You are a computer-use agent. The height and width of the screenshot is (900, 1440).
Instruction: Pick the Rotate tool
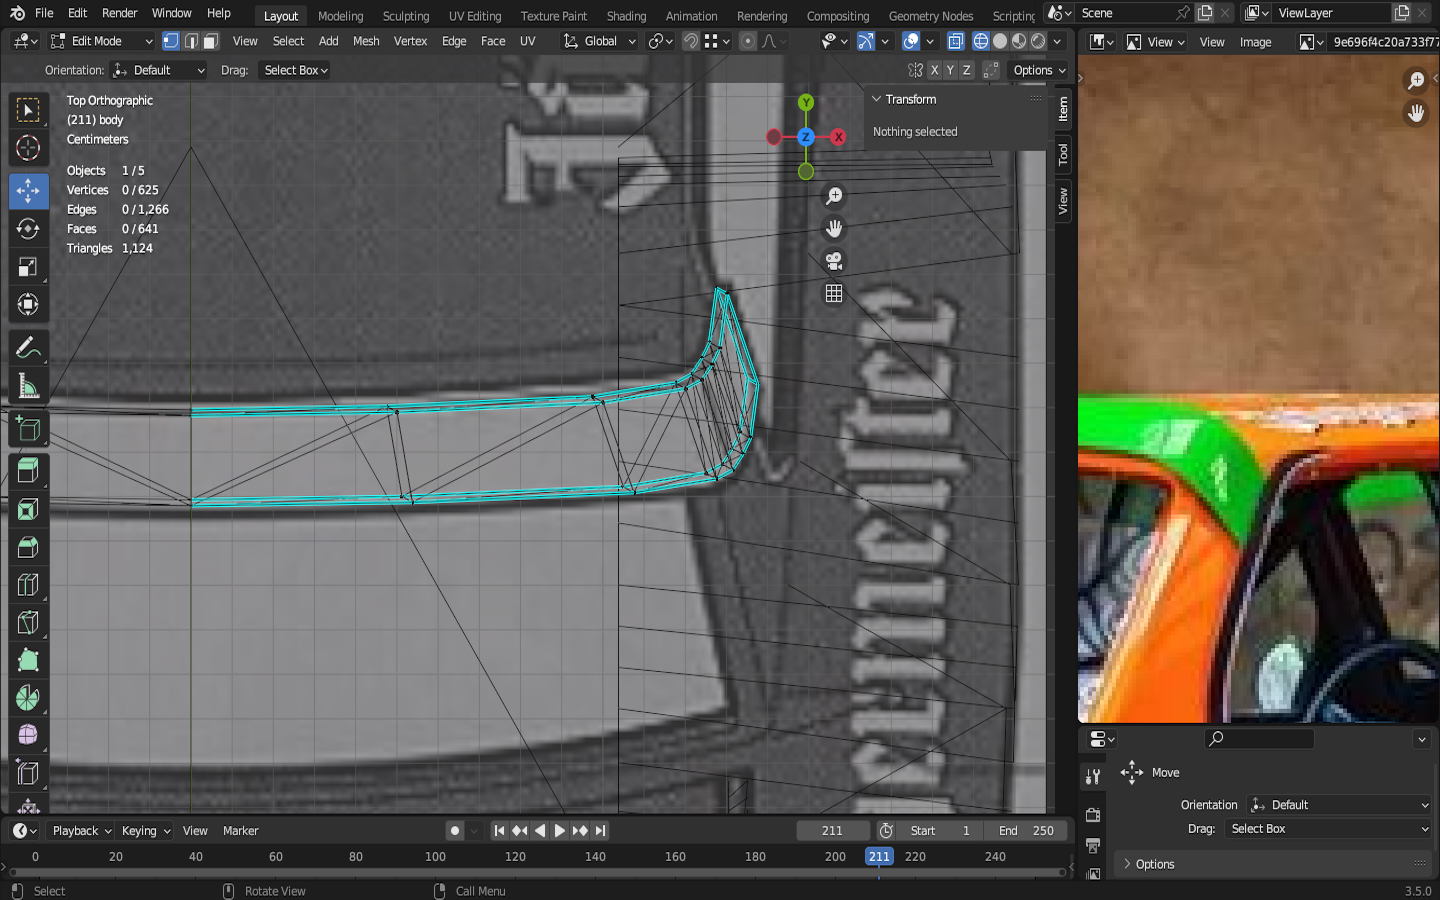[28, 229]
